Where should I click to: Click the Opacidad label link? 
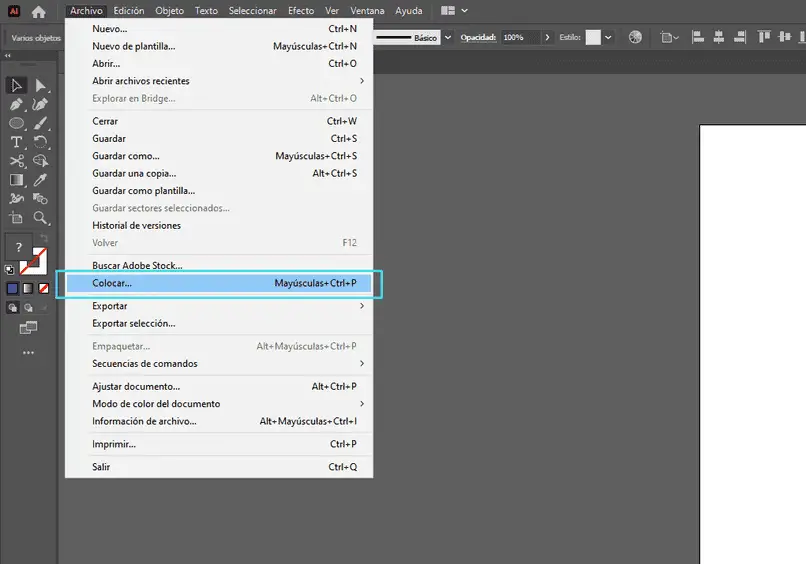coord(478,38)
